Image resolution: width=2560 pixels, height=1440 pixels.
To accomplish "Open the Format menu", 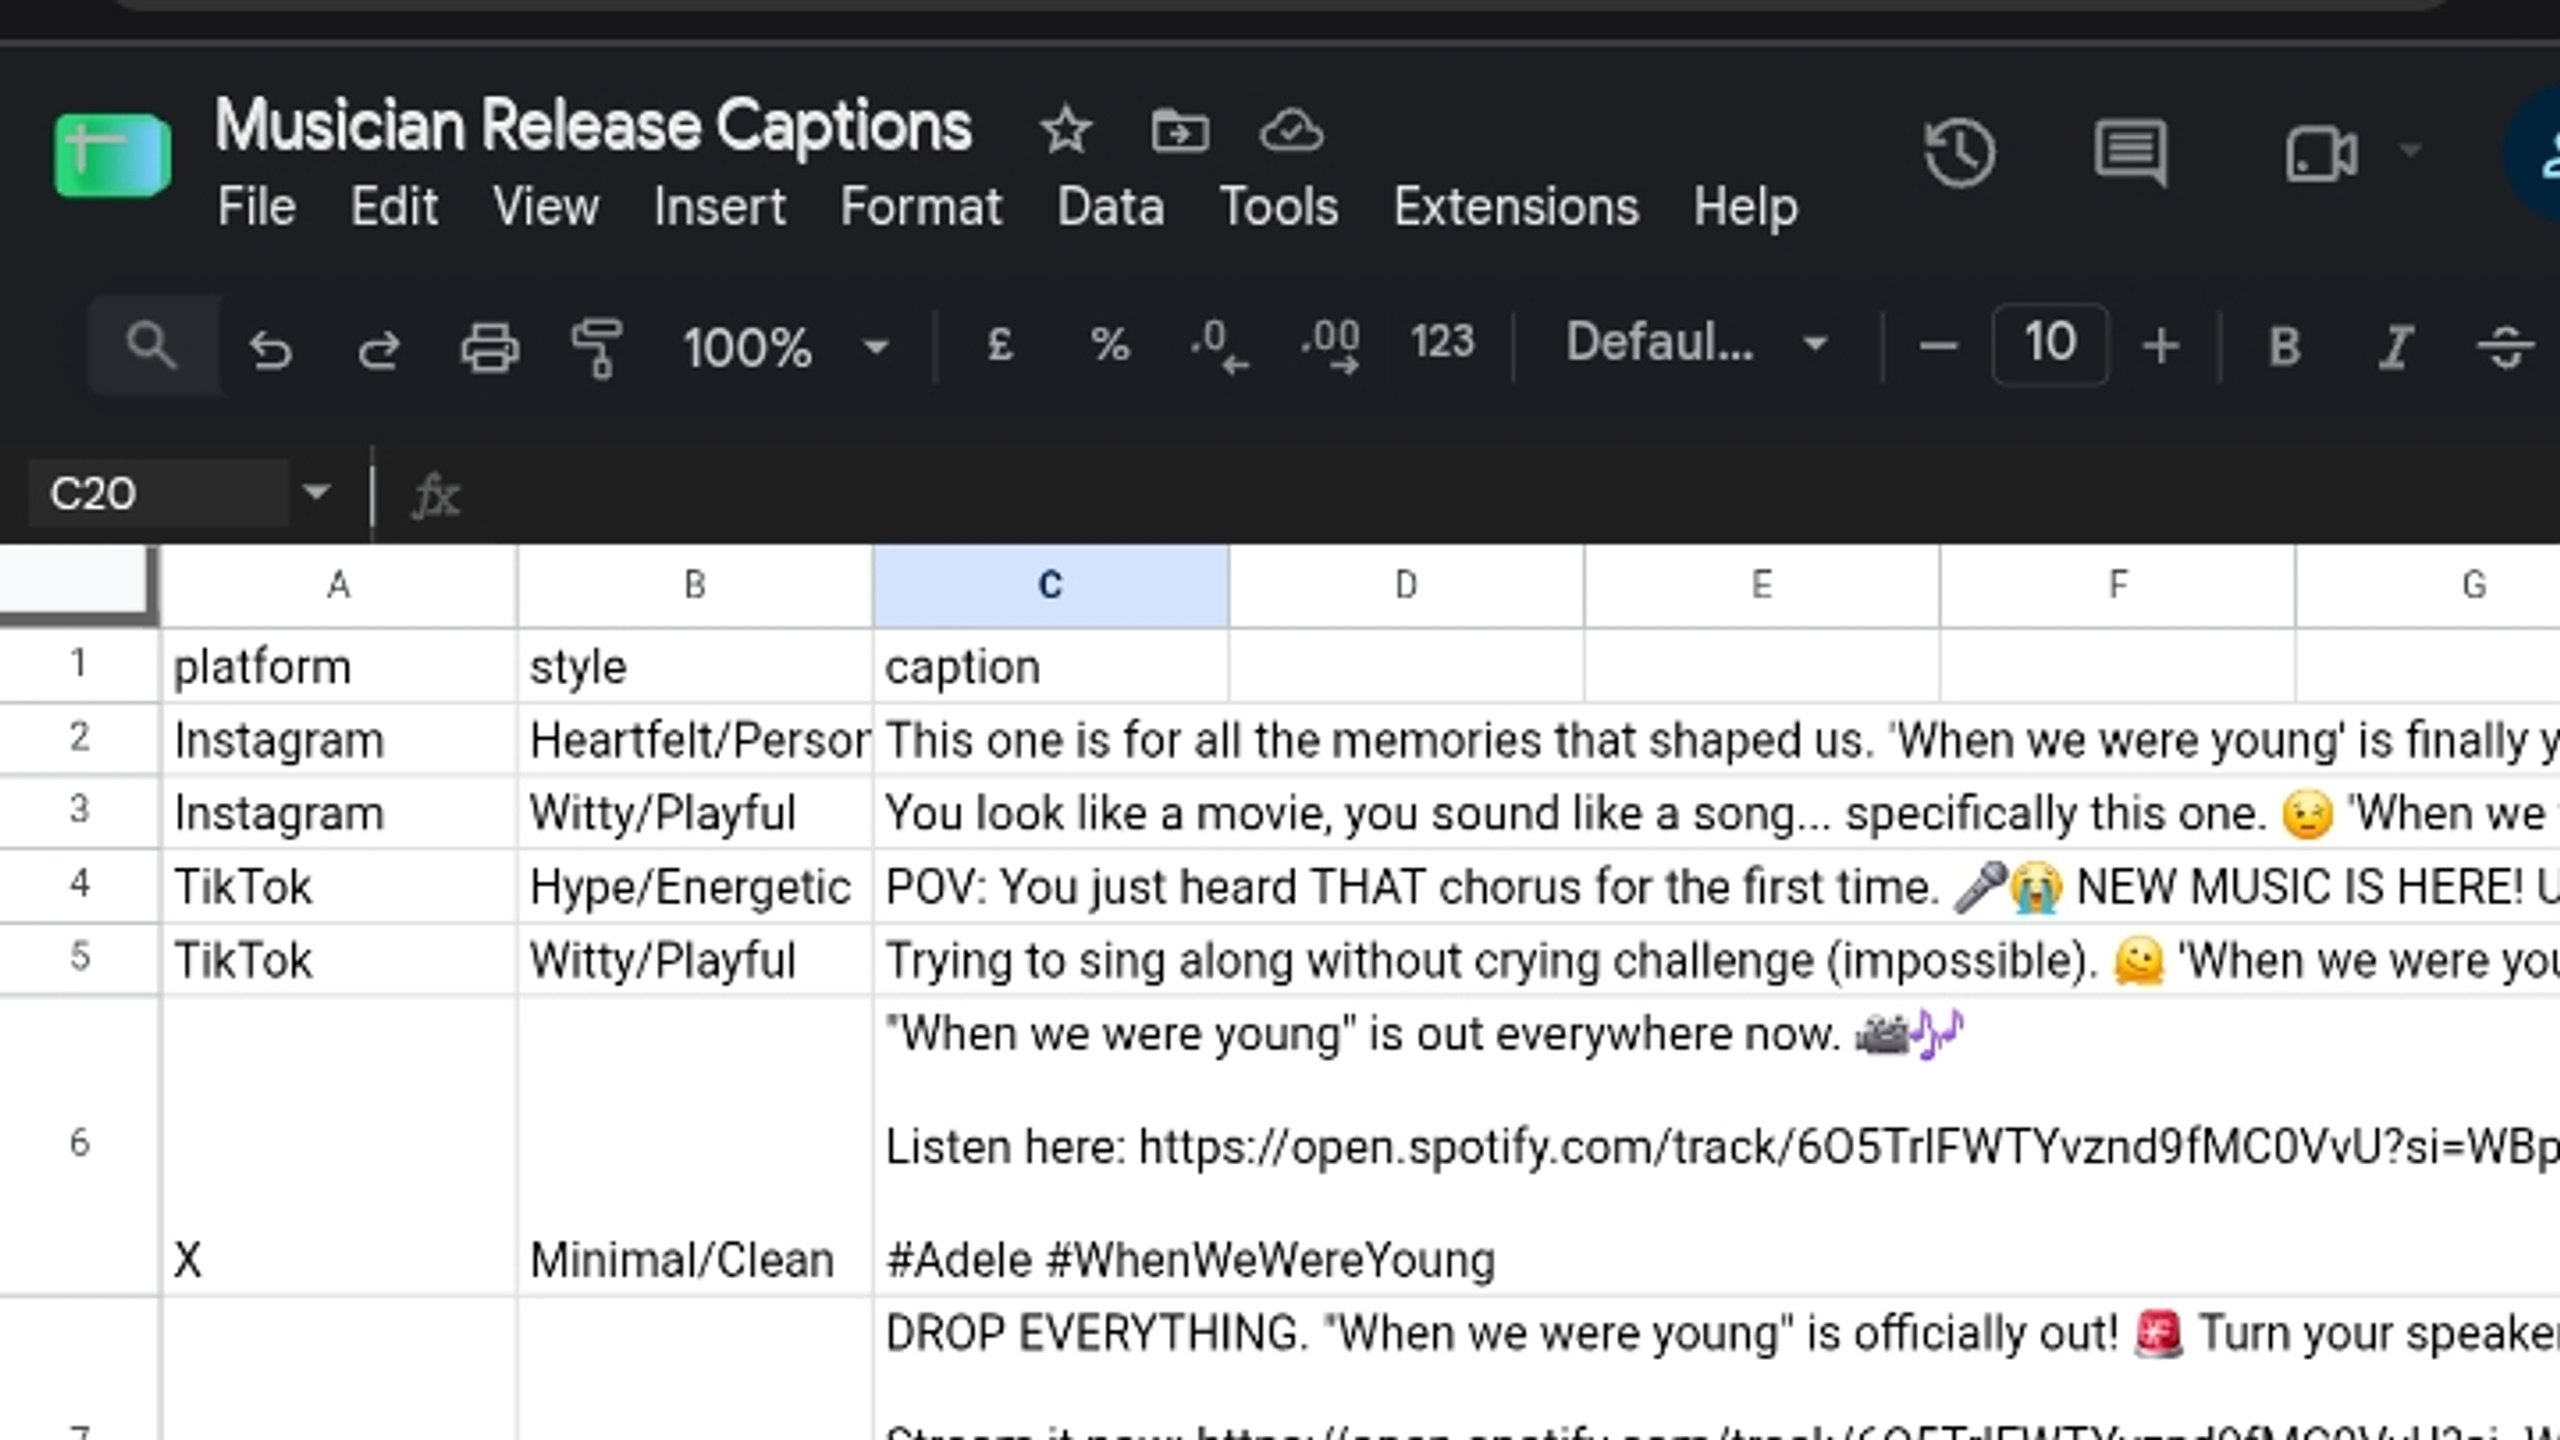I will (x=921, y=207).
